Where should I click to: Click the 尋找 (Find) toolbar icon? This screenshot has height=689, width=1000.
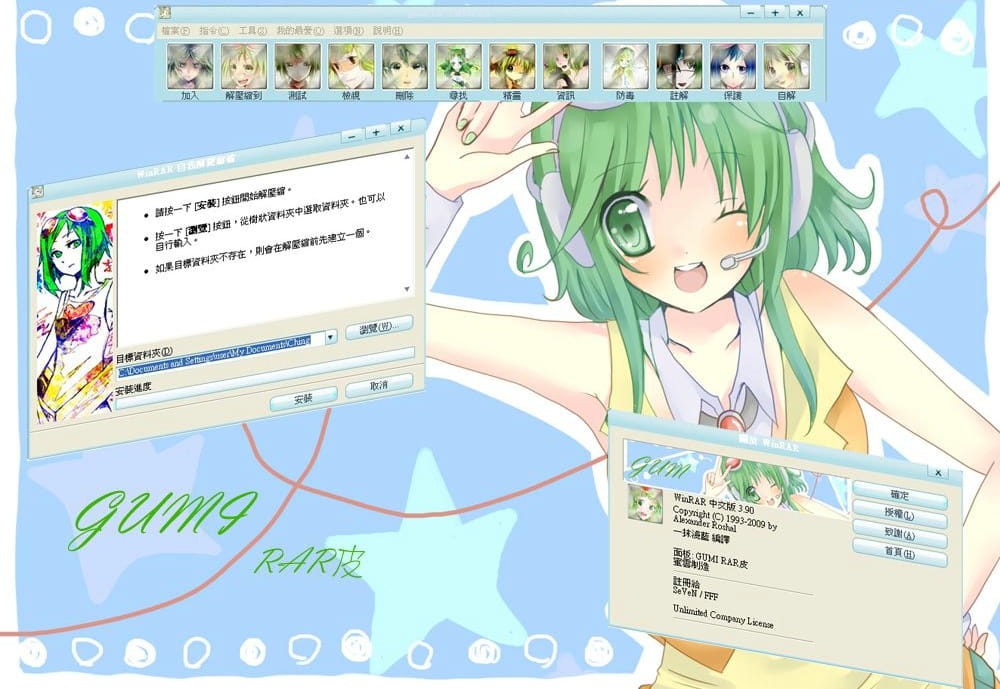pyautogui.click(x=458, y=66)
